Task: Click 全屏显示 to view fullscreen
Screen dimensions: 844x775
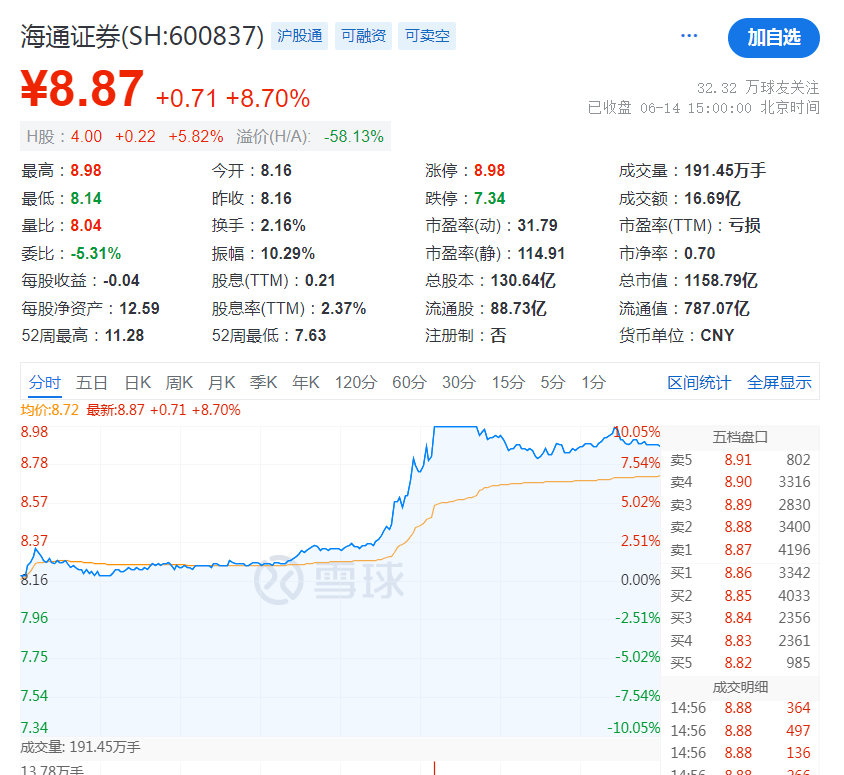Action: point(779,383)
